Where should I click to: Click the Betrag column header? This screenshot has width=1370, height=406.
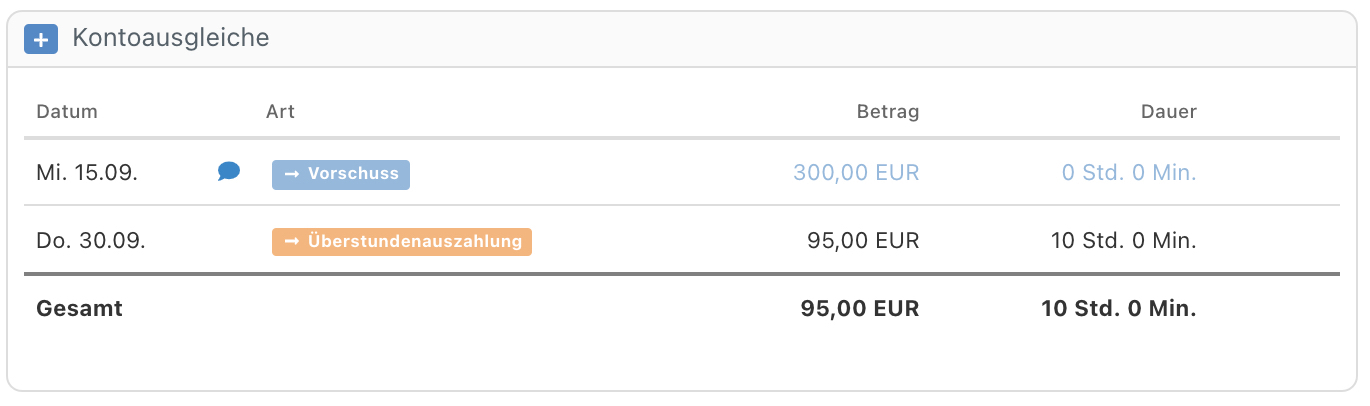(888, 111)
